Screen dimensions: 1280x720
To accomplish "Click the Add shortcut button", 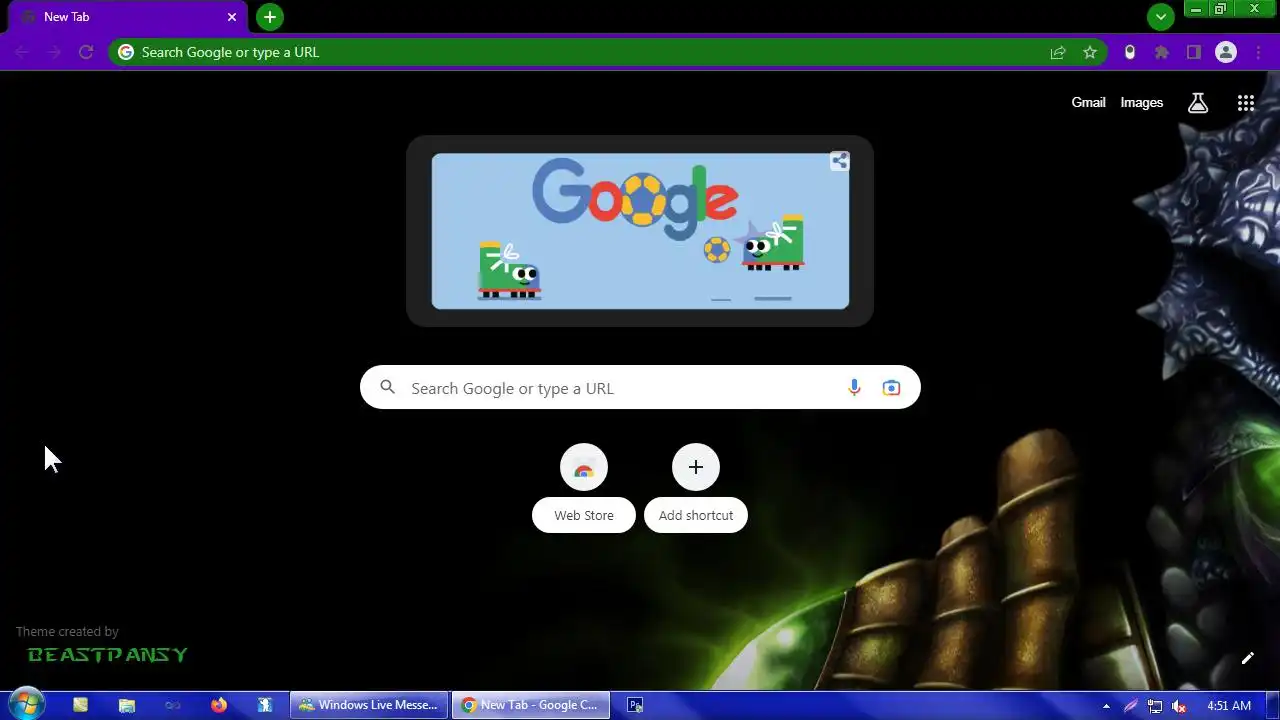I will tap(696, 488).
